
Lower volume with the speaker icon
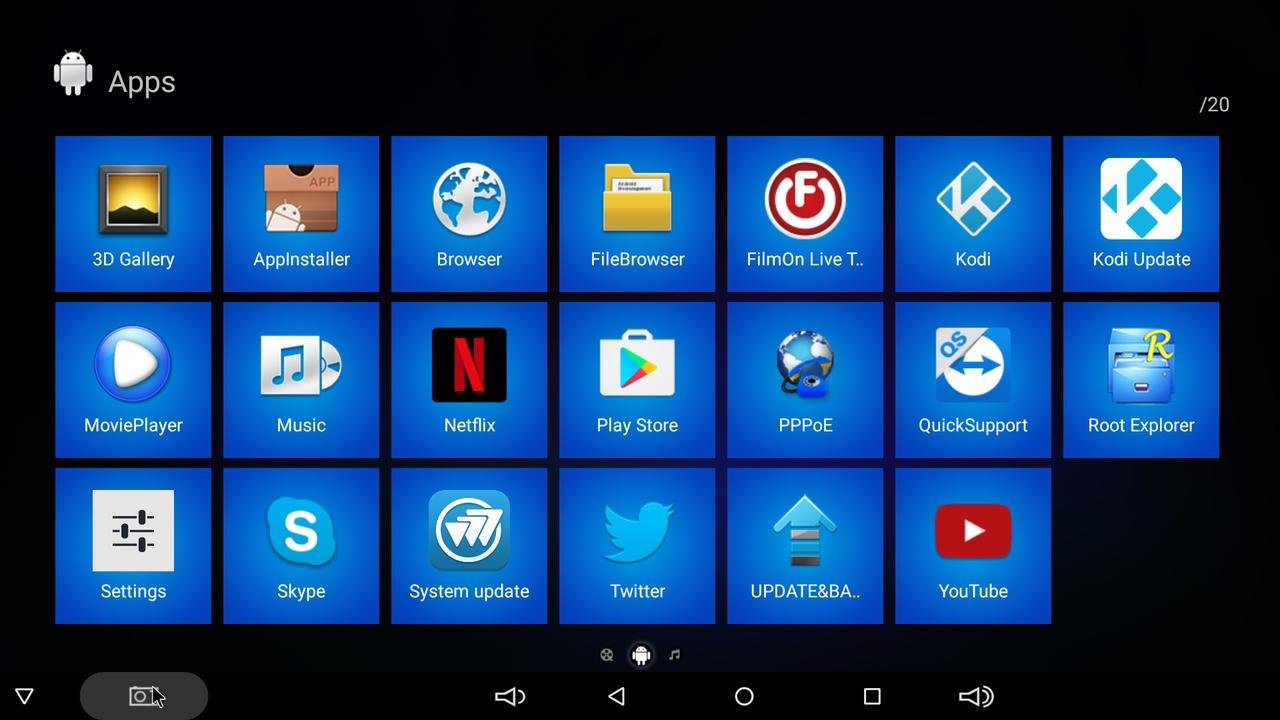coord(510,696)
